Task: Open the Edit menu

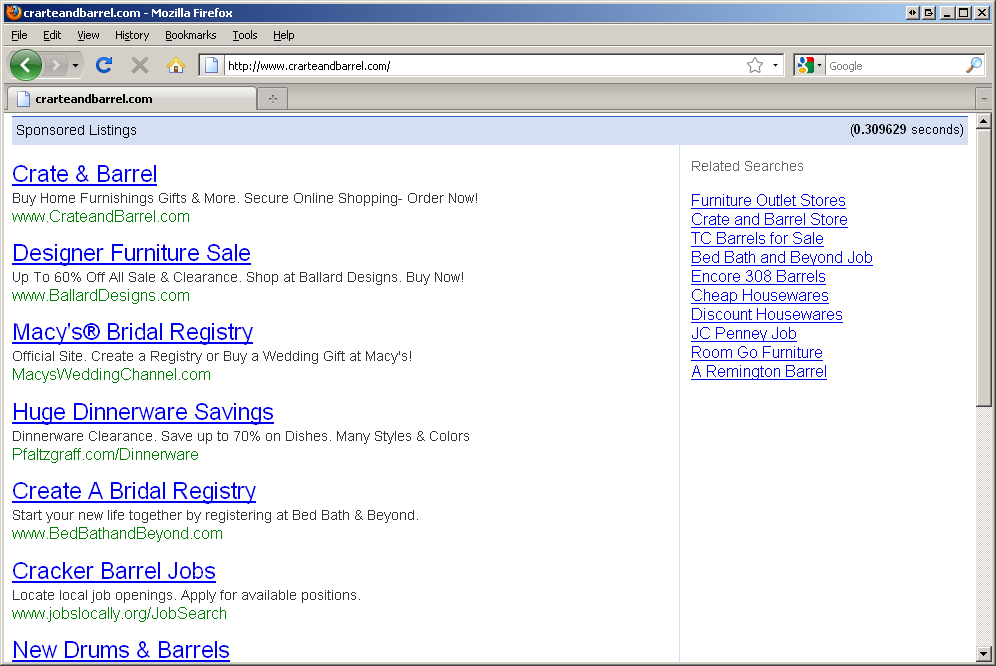Action: (x=52, y=35)
